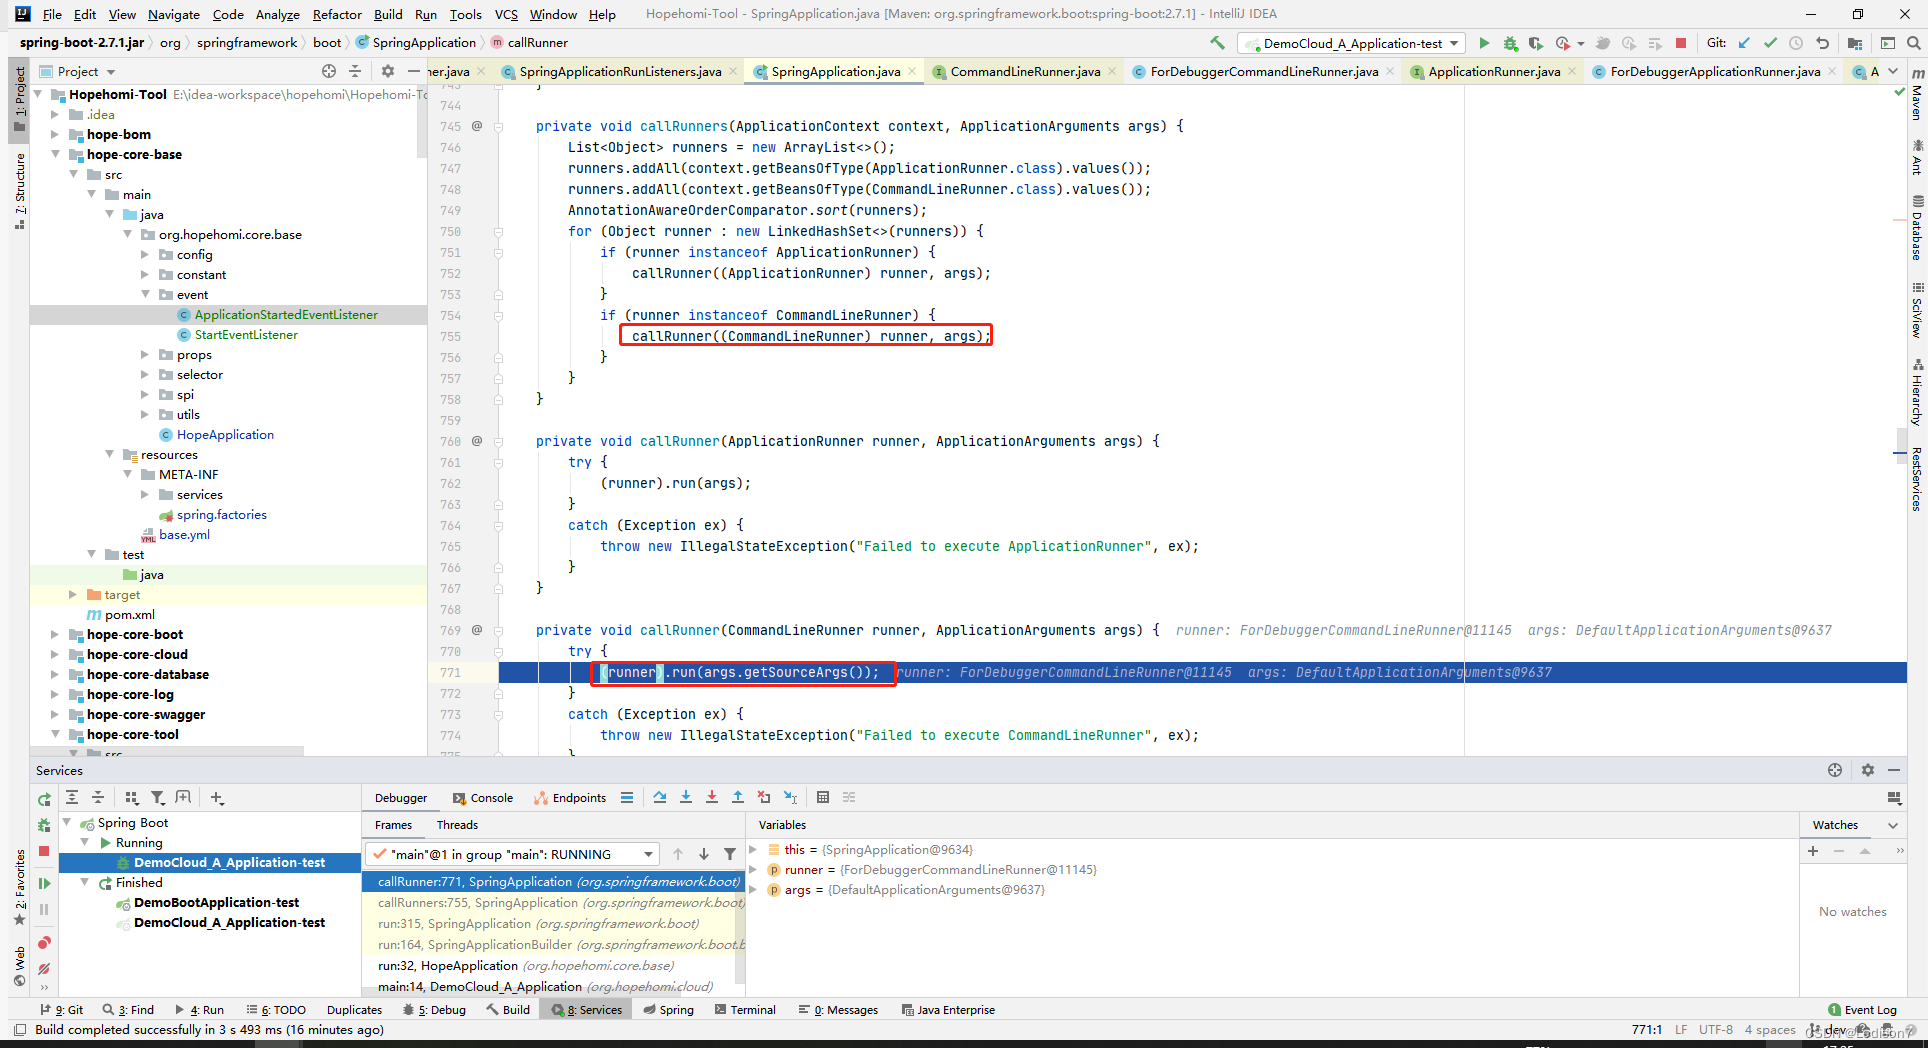Open Project view mode dropdown

[111, 72]
